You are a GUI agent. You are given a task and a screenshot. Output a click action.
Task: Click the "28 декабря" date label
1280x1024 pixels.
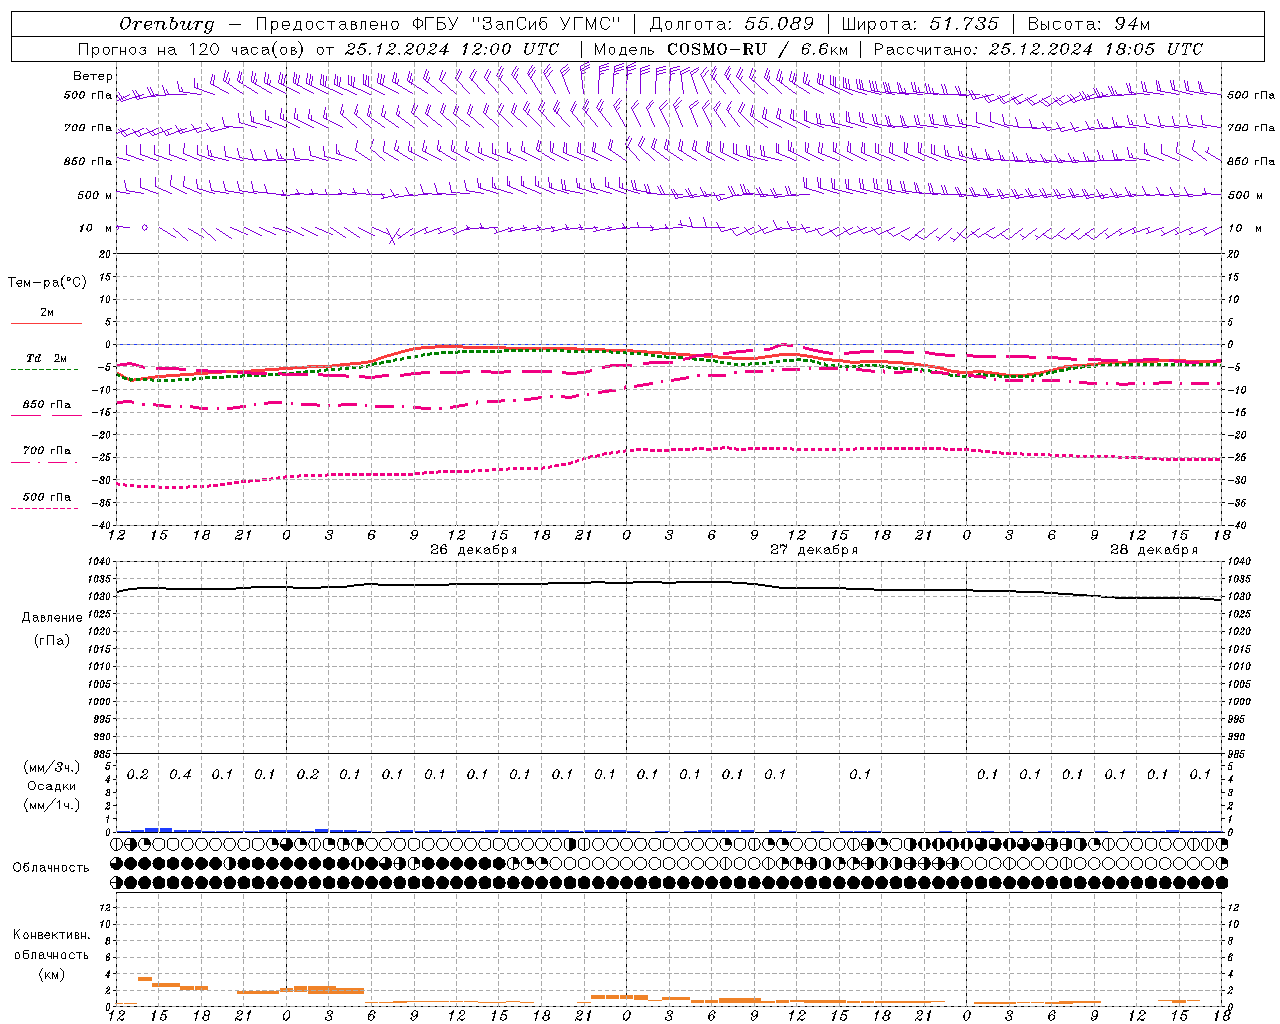[x=1154, y=550]
